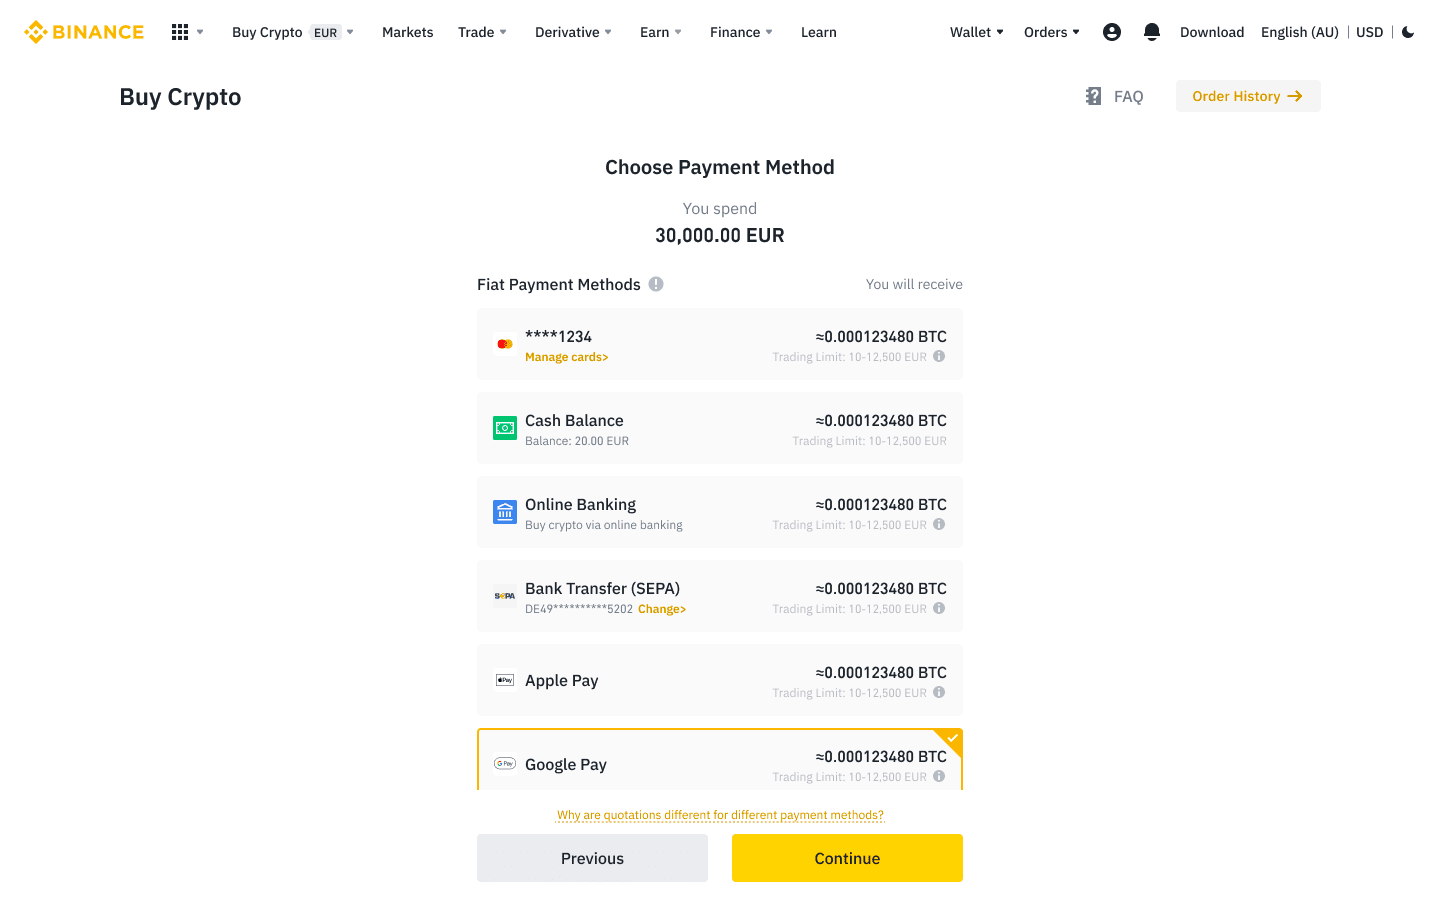Show trading limit info for Online Banking
Image resolution: width=1440 pixels, height=898 pixels.
coord(939,524)
